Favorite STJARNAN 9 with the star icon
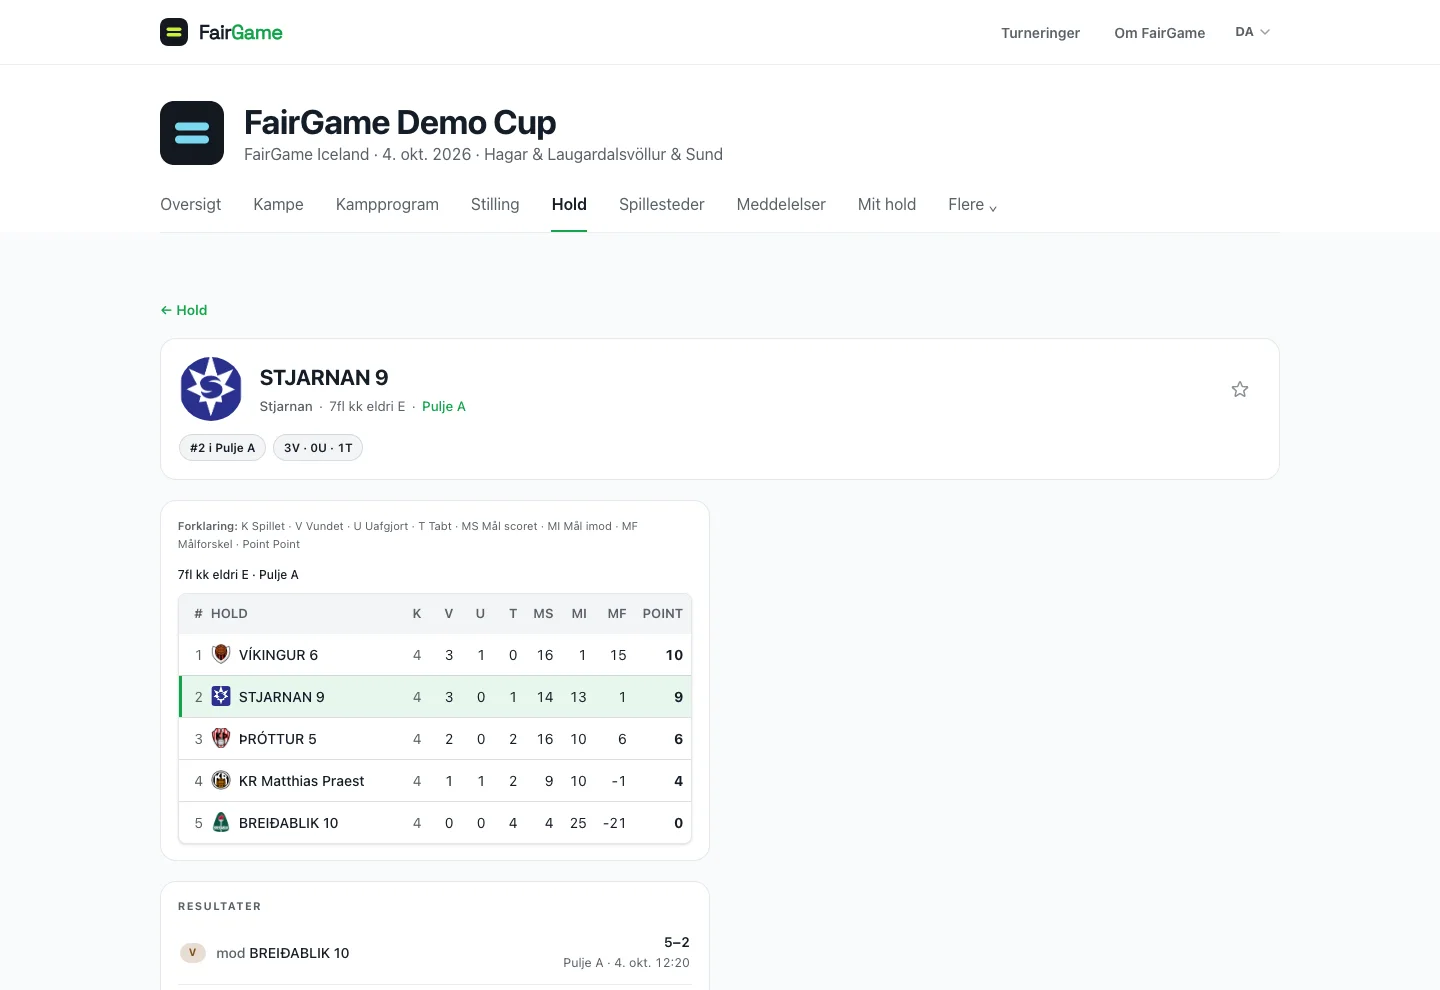The width and height of the screenshot is (1440, 990). 1240,389
